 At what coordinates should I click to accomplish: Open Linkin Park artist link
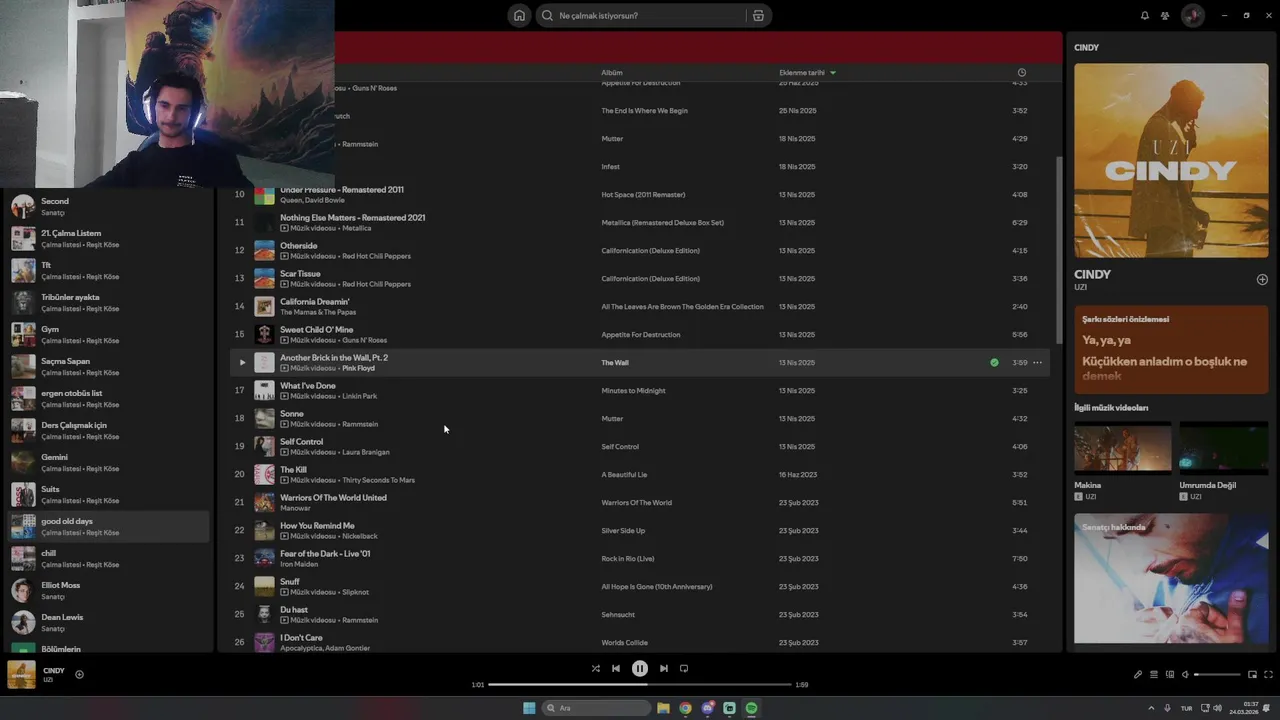click(359, 396)
